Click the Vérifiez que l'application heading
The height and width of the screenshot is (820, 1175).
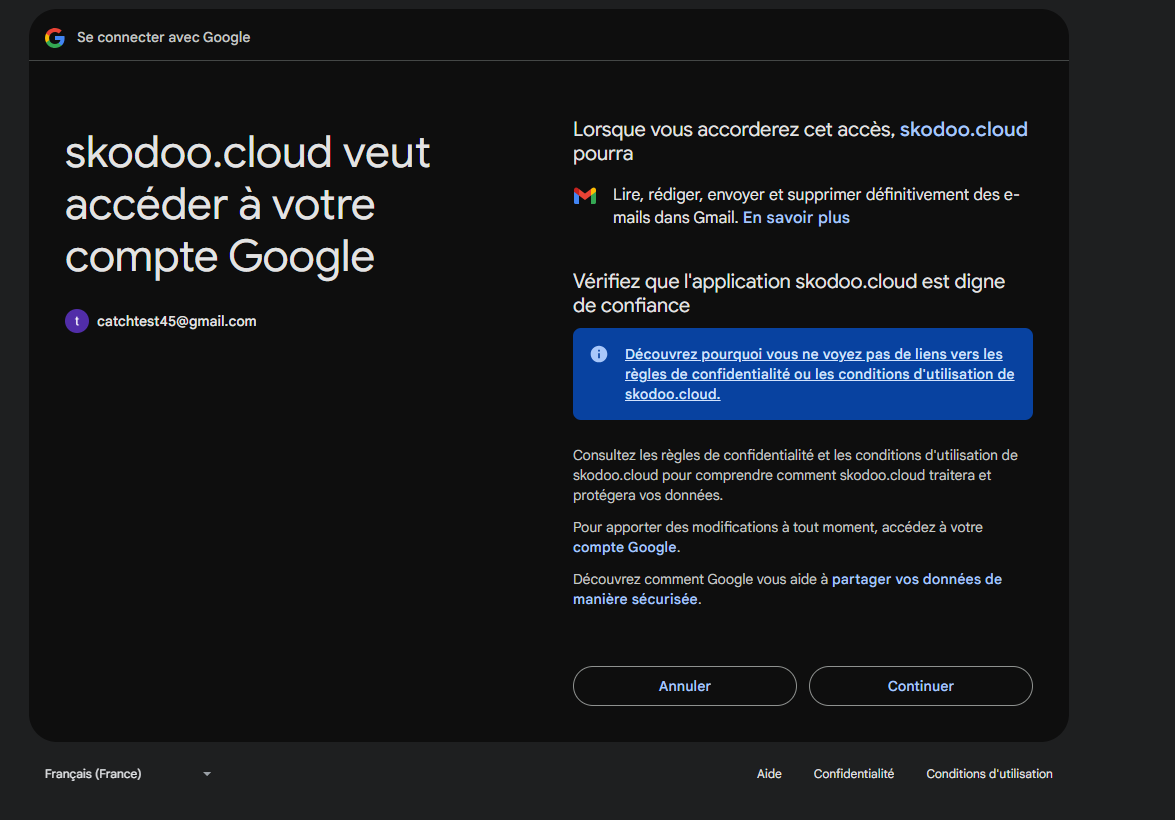coord(789,293)
